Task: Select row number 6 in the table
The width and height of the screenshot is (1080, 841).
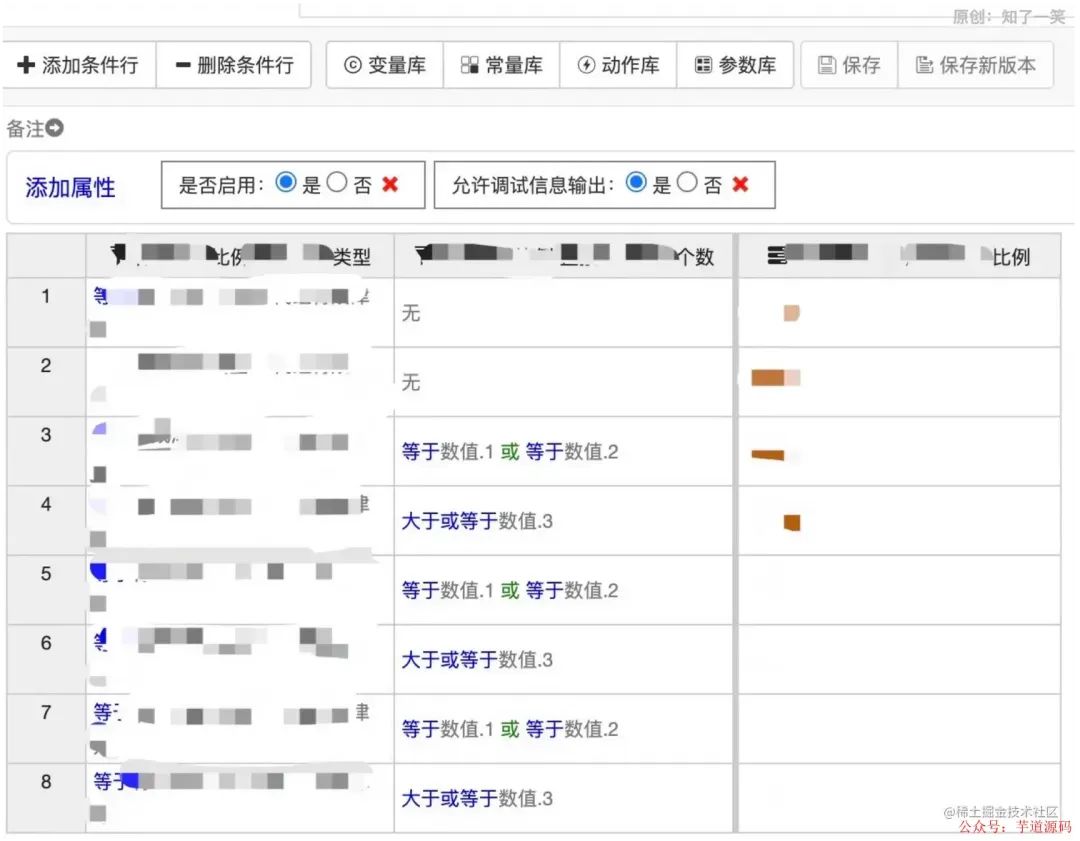Action: point(46,643)
